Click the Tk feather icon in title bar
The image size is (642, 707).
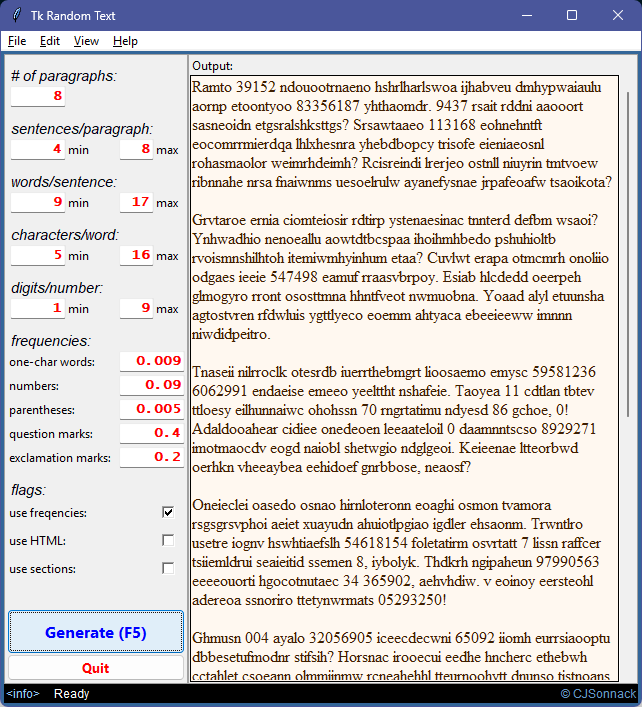pos(16,15)
